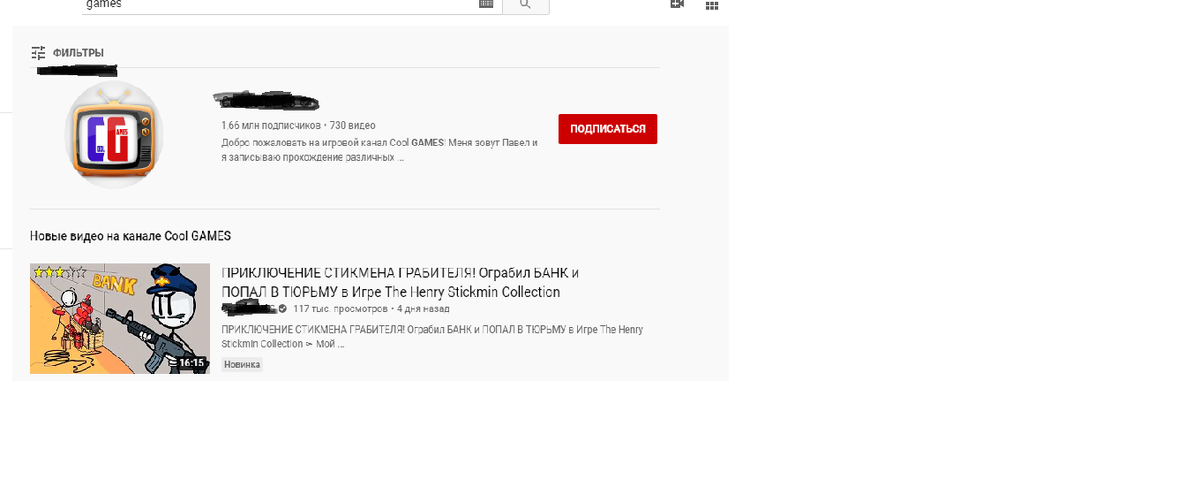Click the channel description "Добро пожаловать на игровой канал"
This screenshot has width=1200, height=495.
coord(379,150)
